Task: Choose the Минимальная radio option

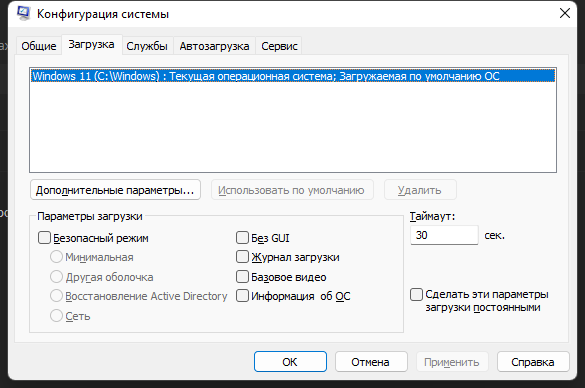Action: (x=56, y=257)
